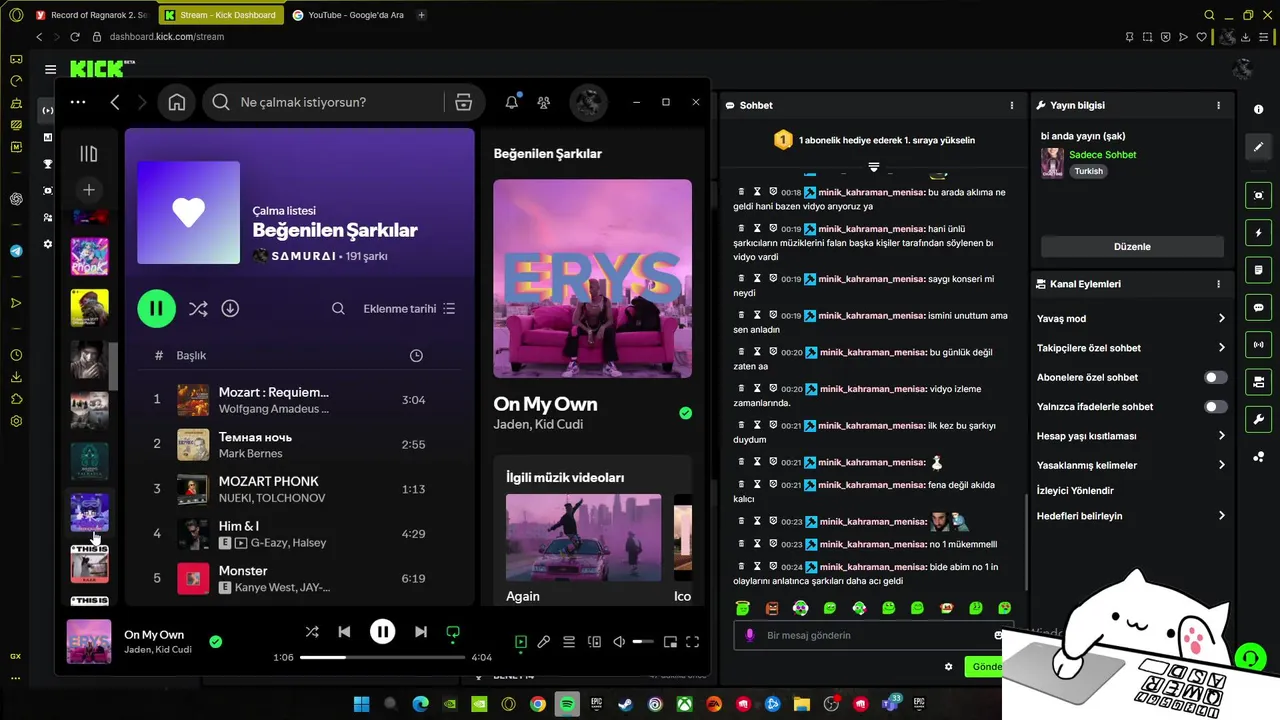Download the Beğenilen Şarkılar playlist
Viewport: 1280px width, 720px height.
pos(230,309)
